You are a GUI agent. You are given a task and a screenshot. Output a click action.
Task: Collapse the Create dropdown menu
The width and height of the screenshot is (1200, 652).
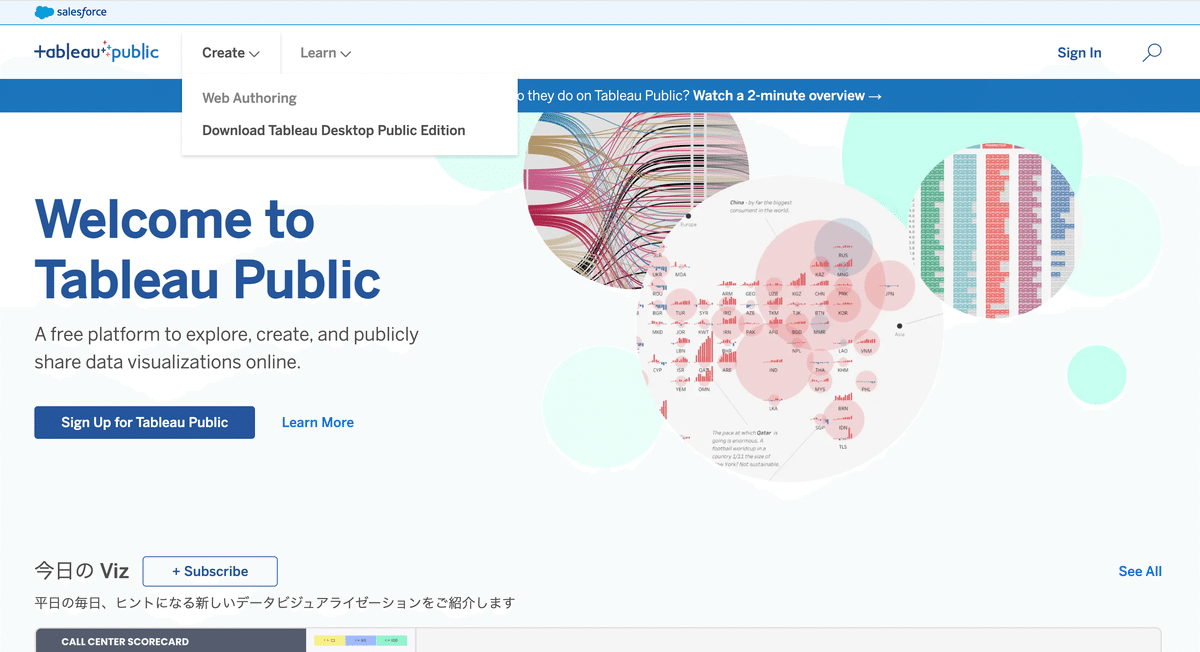231,53
